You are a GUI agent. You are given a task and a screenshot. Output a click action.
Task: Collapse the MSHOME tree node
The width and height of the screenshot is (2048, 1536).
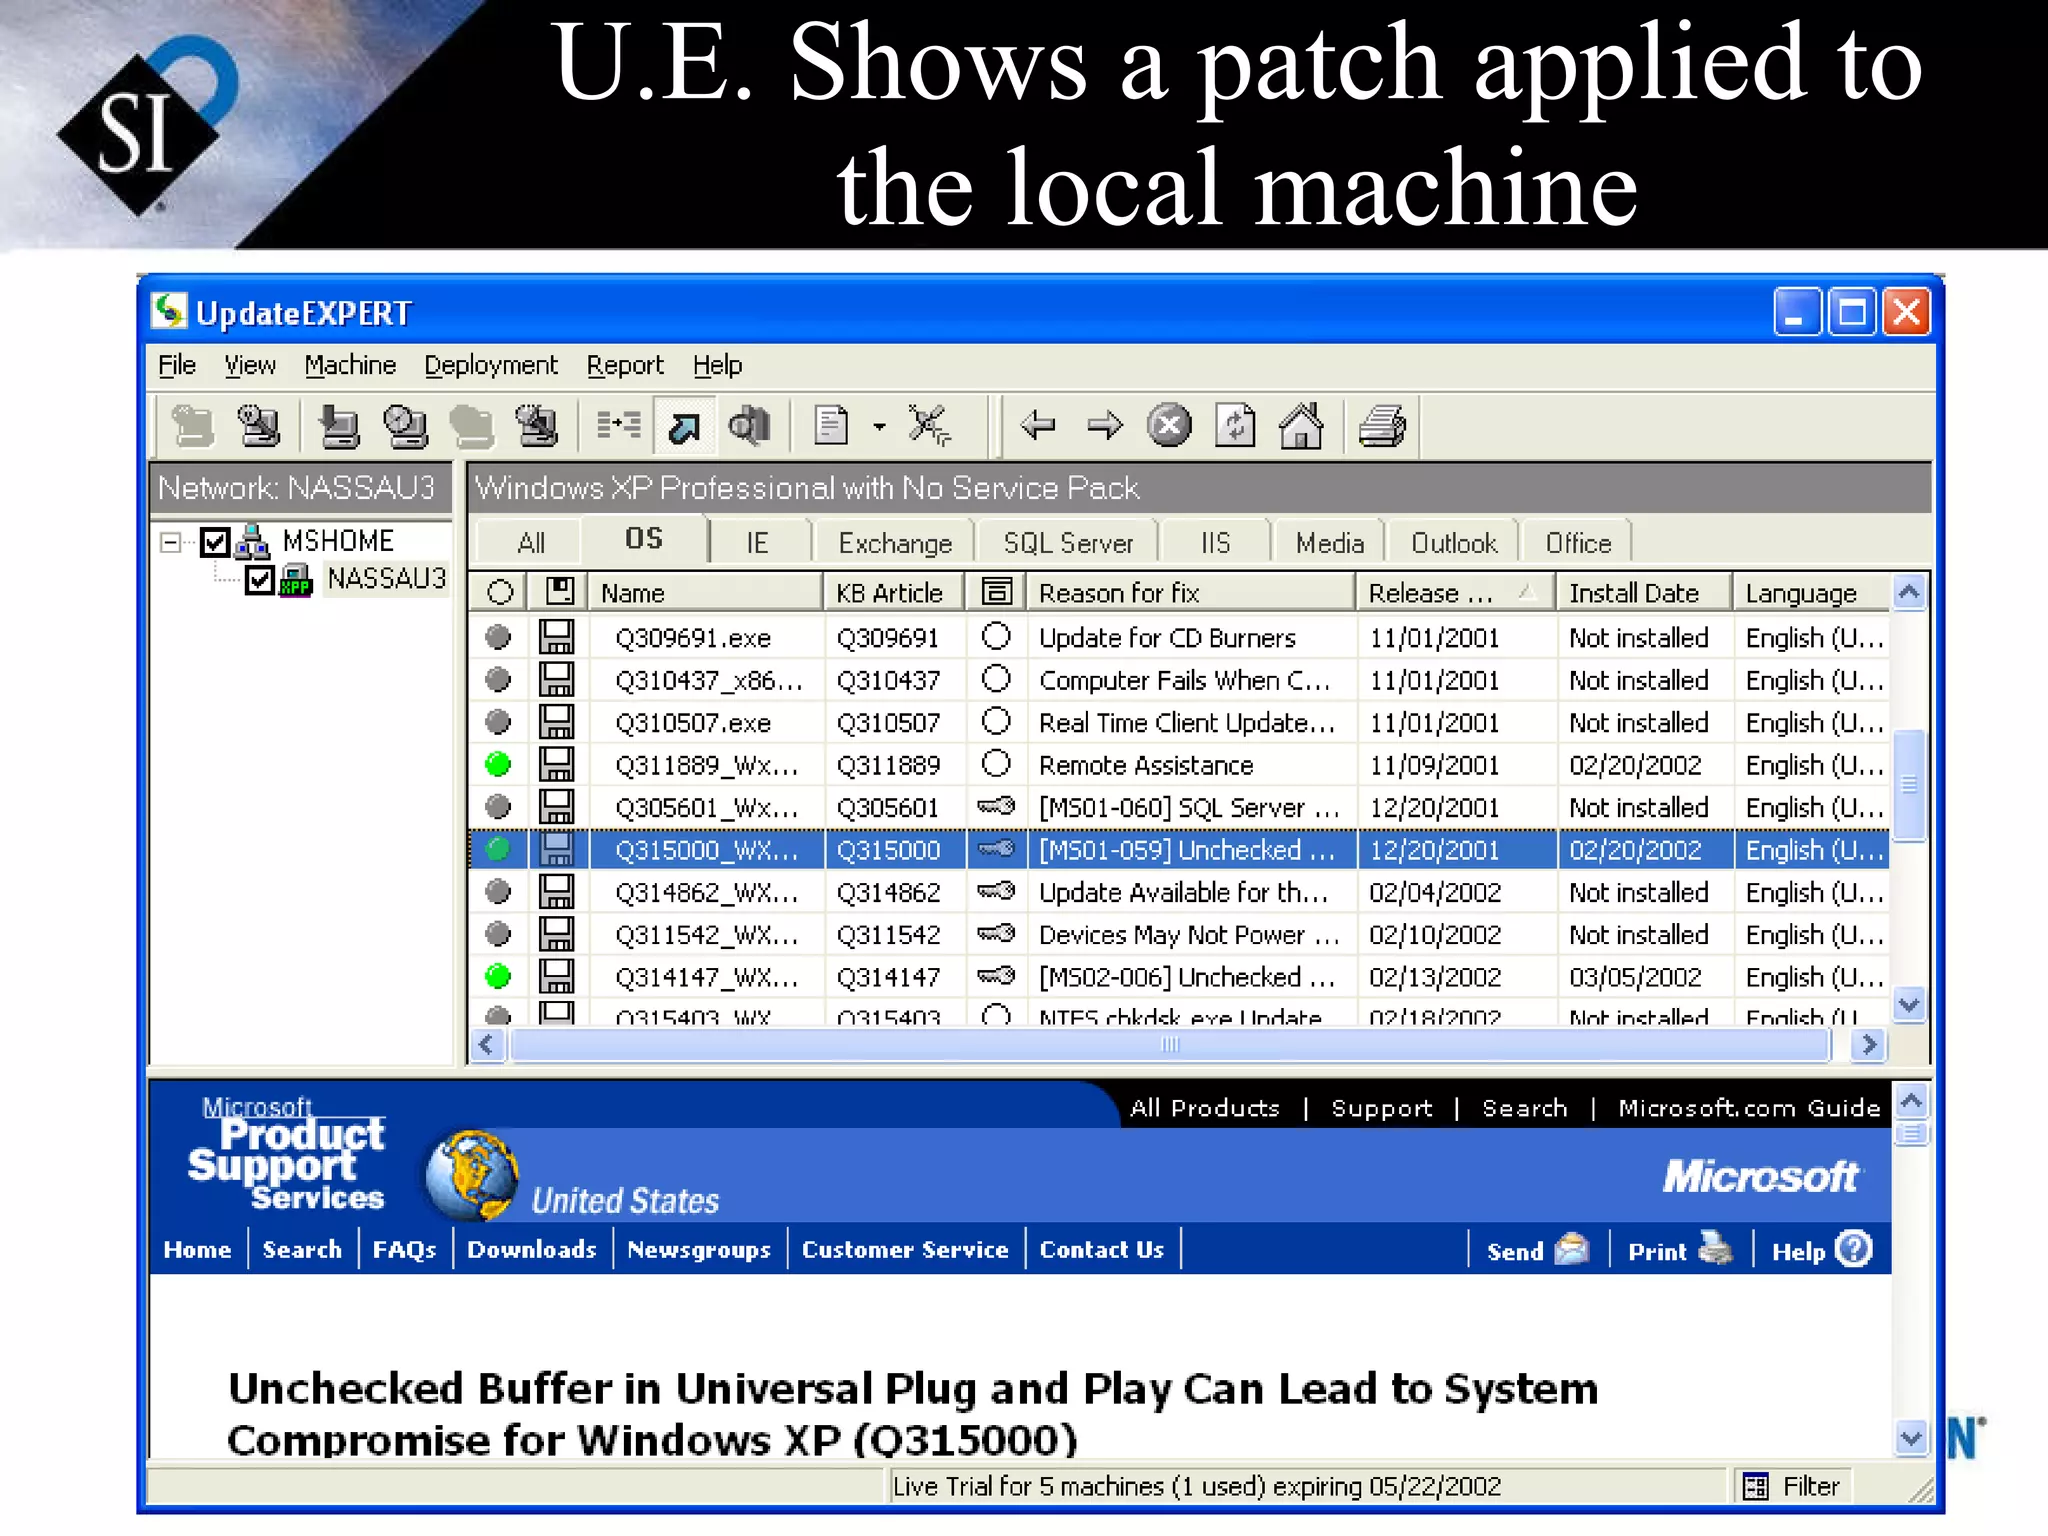171,542
